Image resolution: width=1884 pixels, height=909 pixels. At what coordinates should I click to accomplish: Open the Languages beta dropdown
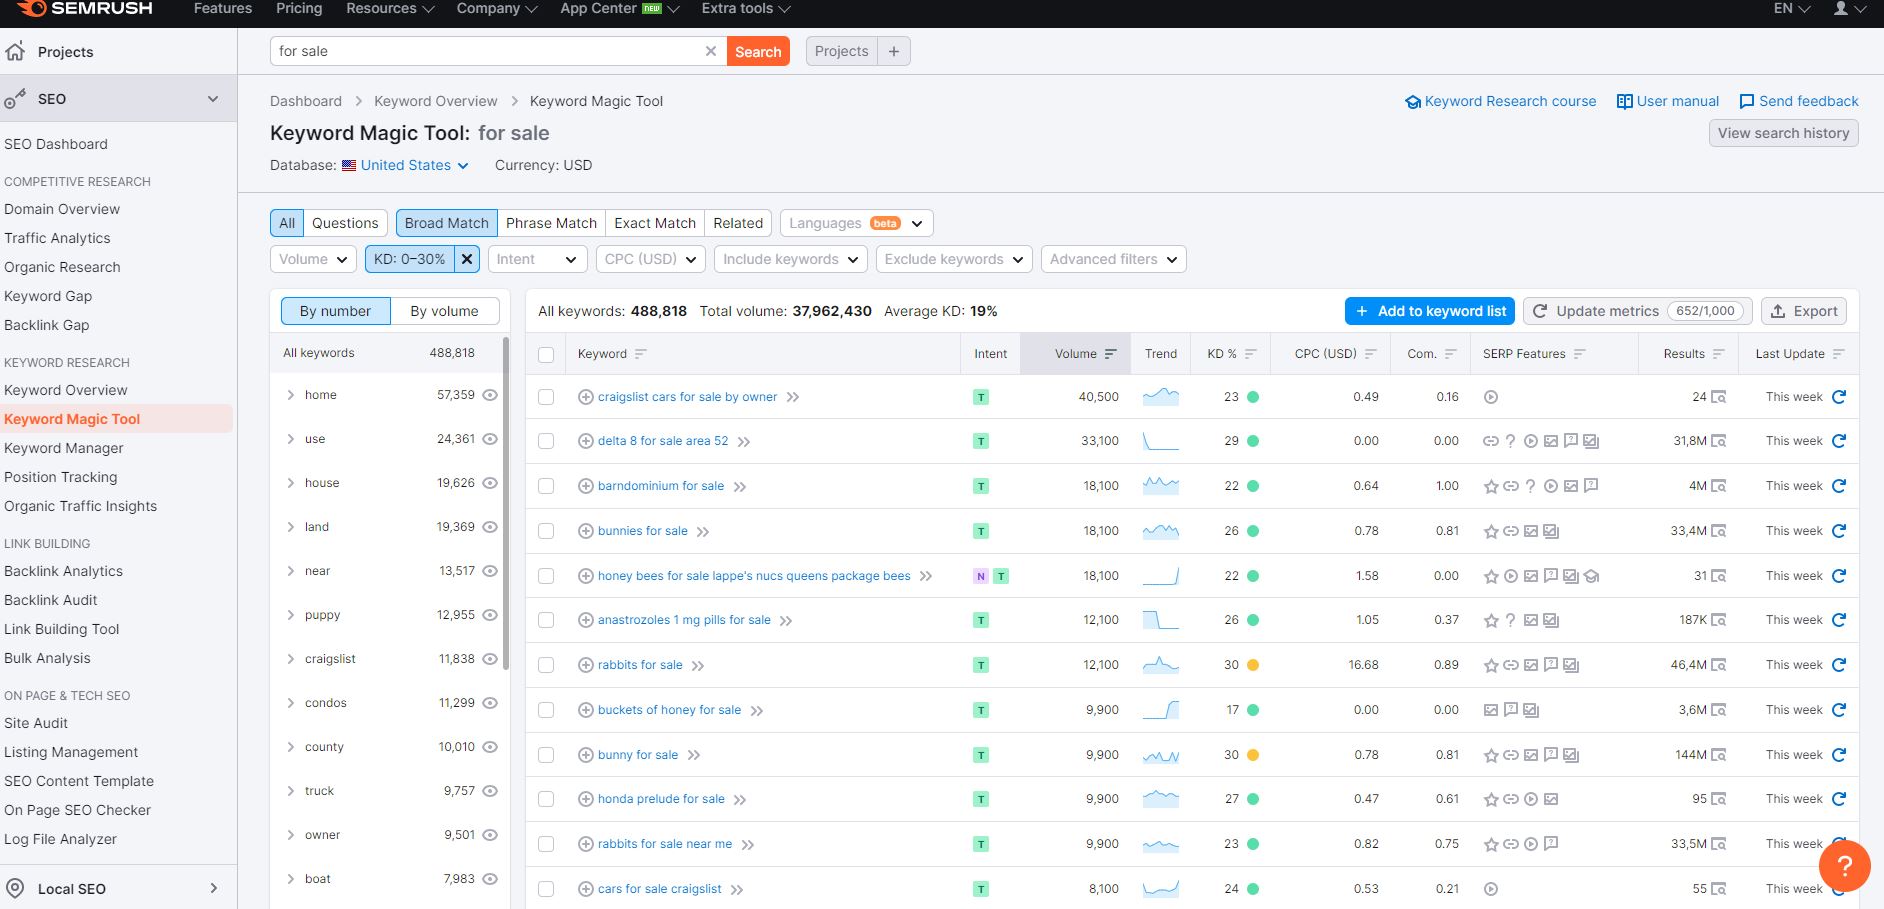click(x=856, y=223)
